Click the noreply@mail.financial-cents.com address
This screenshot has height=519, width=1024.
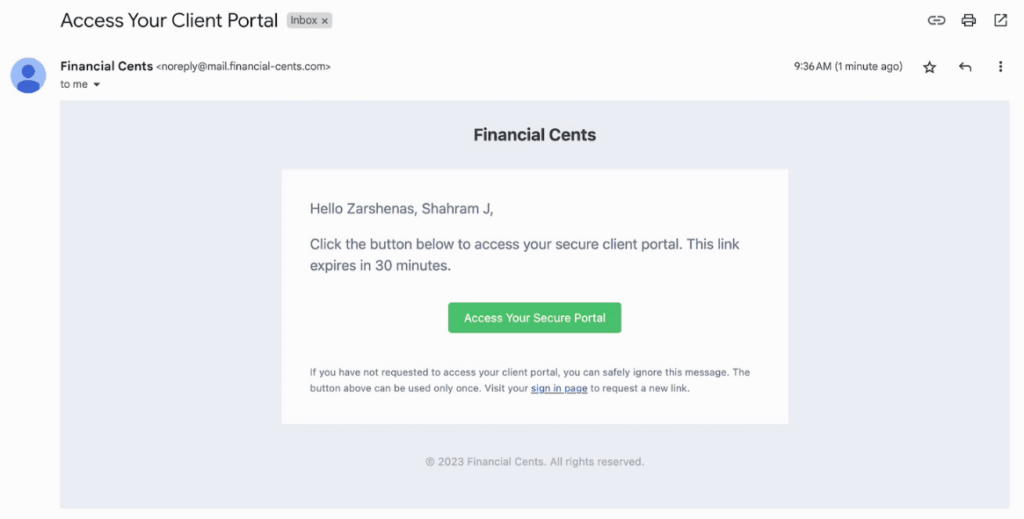click(x=243, y=67)
